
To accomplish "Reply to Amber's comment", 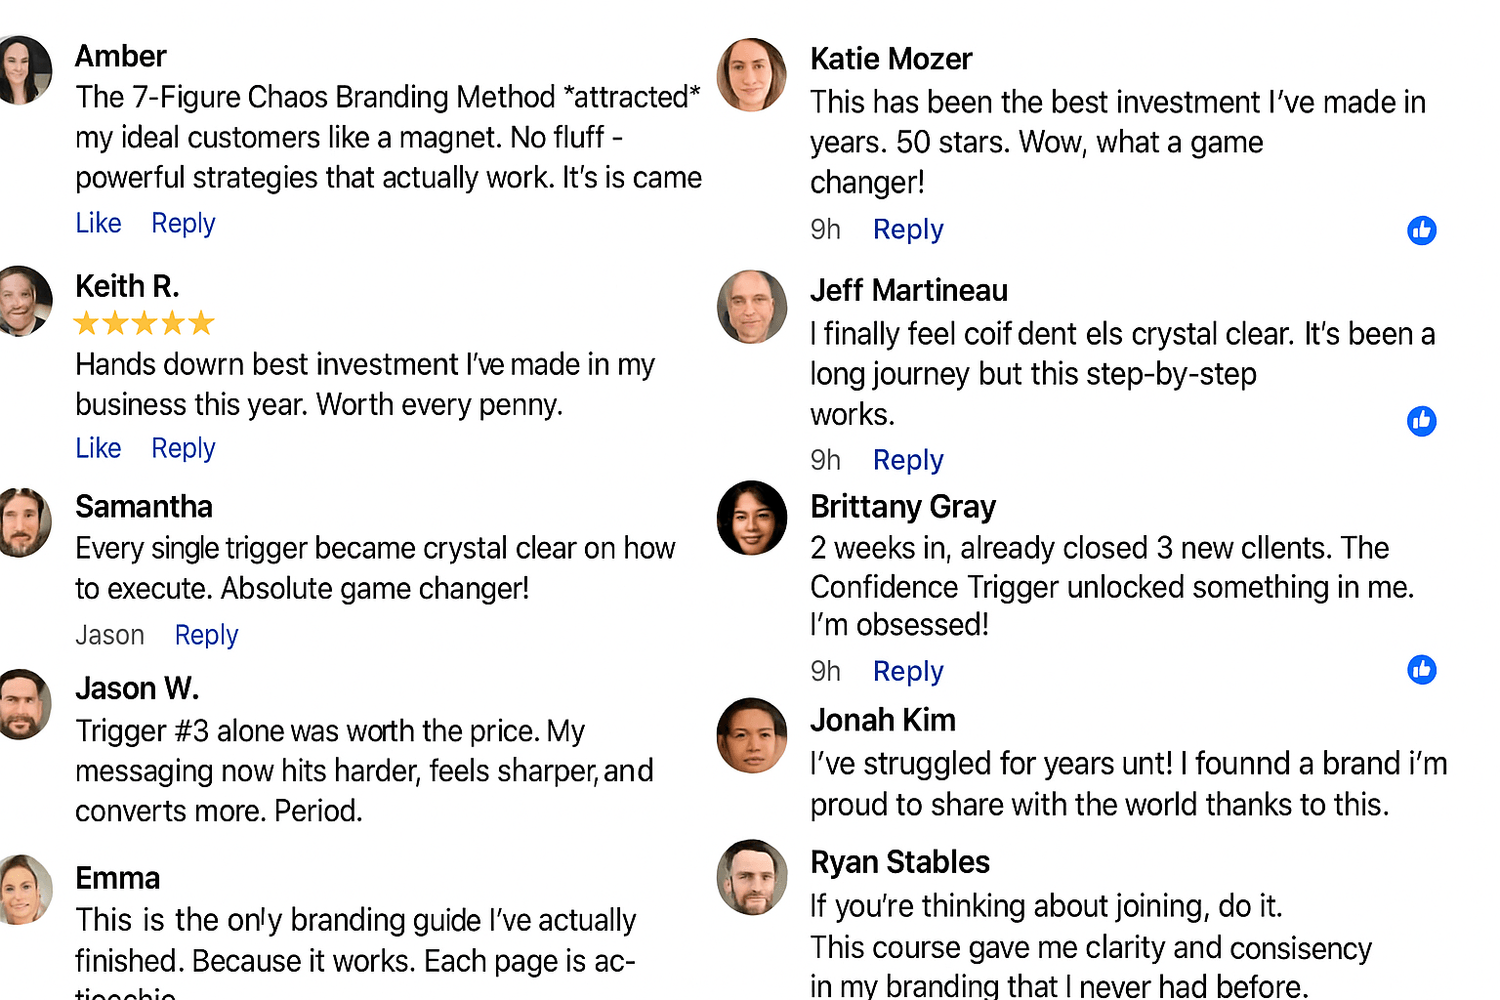I will click(x=183, y=223).
